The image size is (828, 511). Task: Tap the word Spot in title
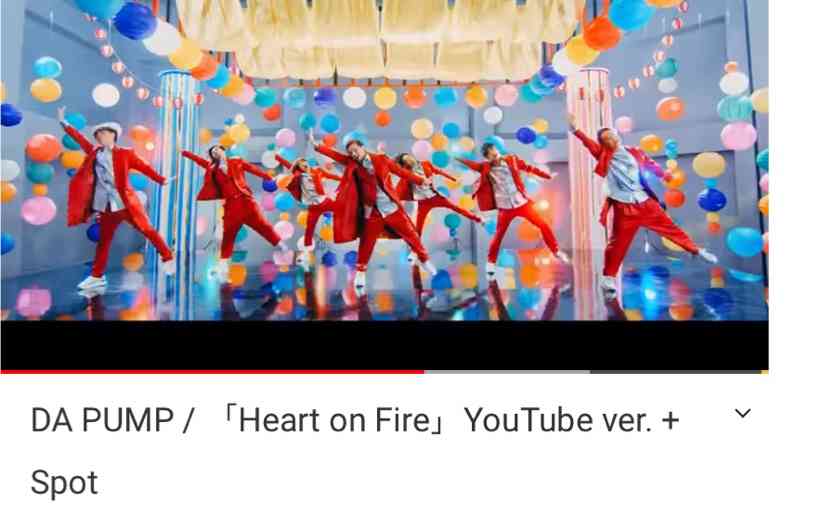[64, 482]
